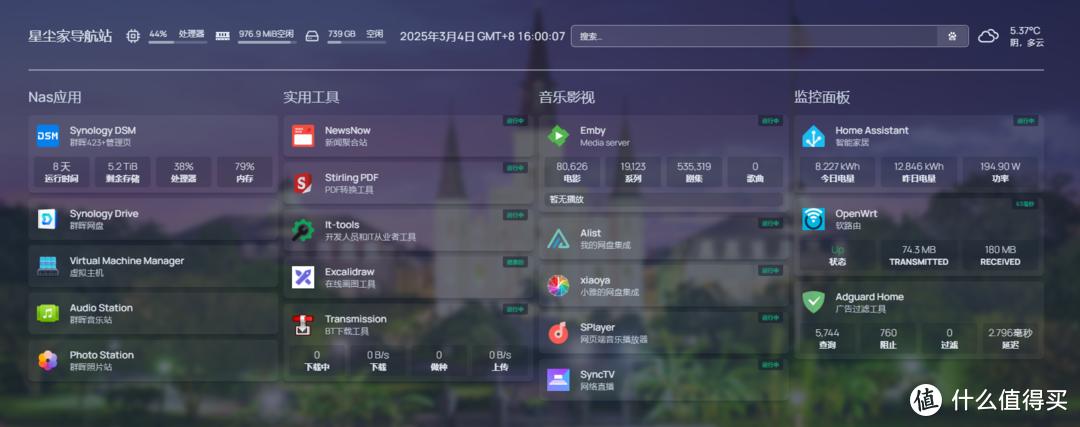
Task: Click the cloudy weather icon
Action: (988, 36)
